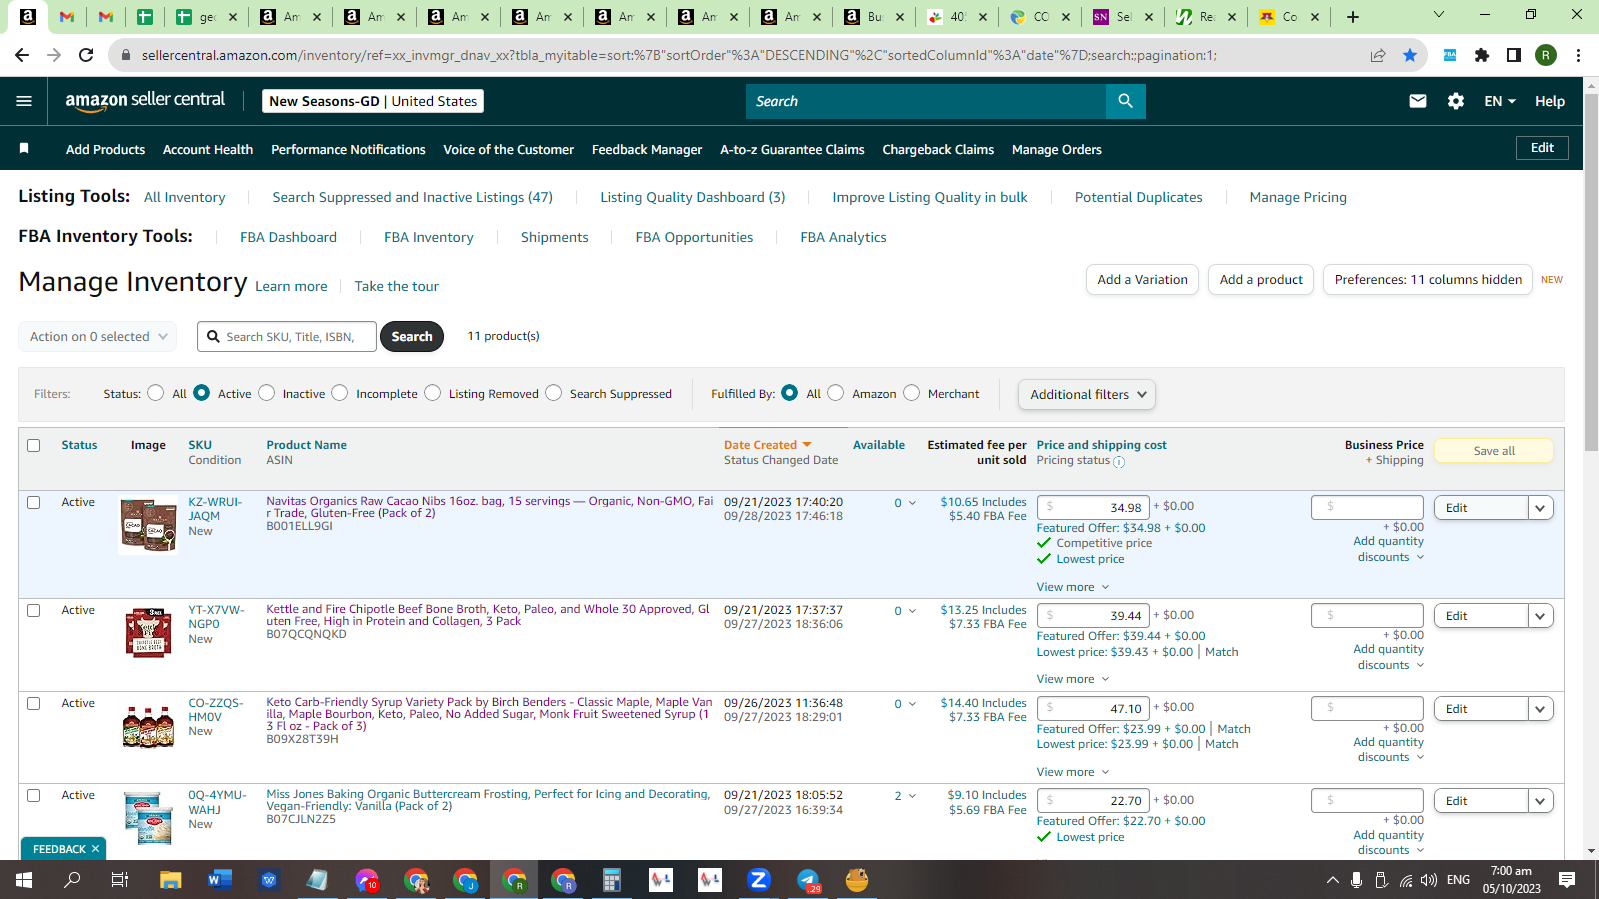Open the messages mail icon
Screen dimensions: 1599x899
(x=1418, y=101)
